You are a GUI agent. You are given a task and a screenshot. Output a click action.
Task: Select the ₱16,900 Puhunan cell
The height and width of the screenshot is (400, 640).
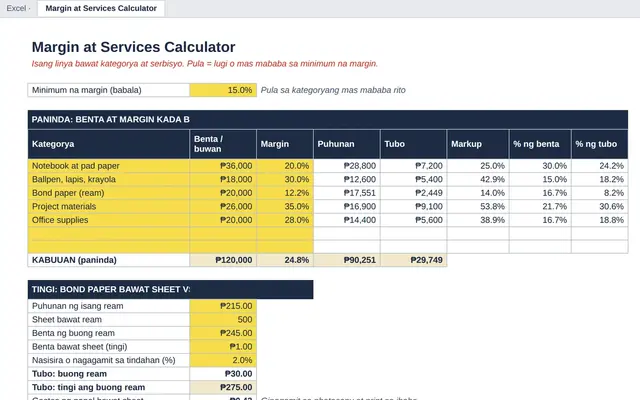347,206
